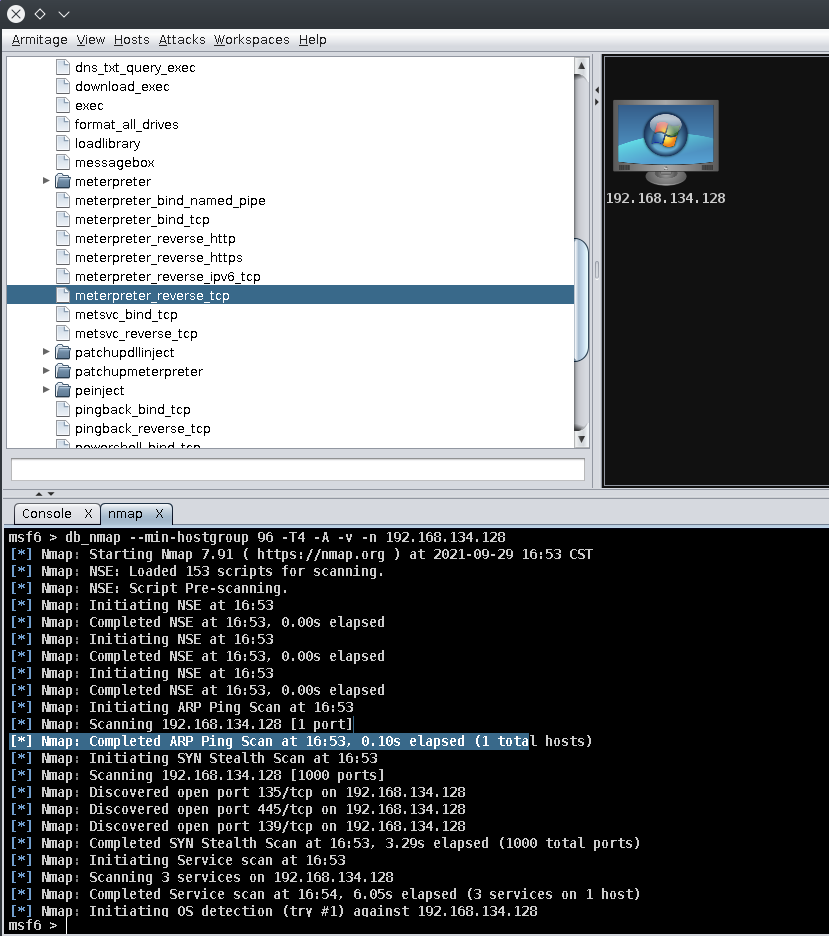Viewport: 829px width, 936px height.
Task: Click the download_exec file icon
Action: point(63,87)
